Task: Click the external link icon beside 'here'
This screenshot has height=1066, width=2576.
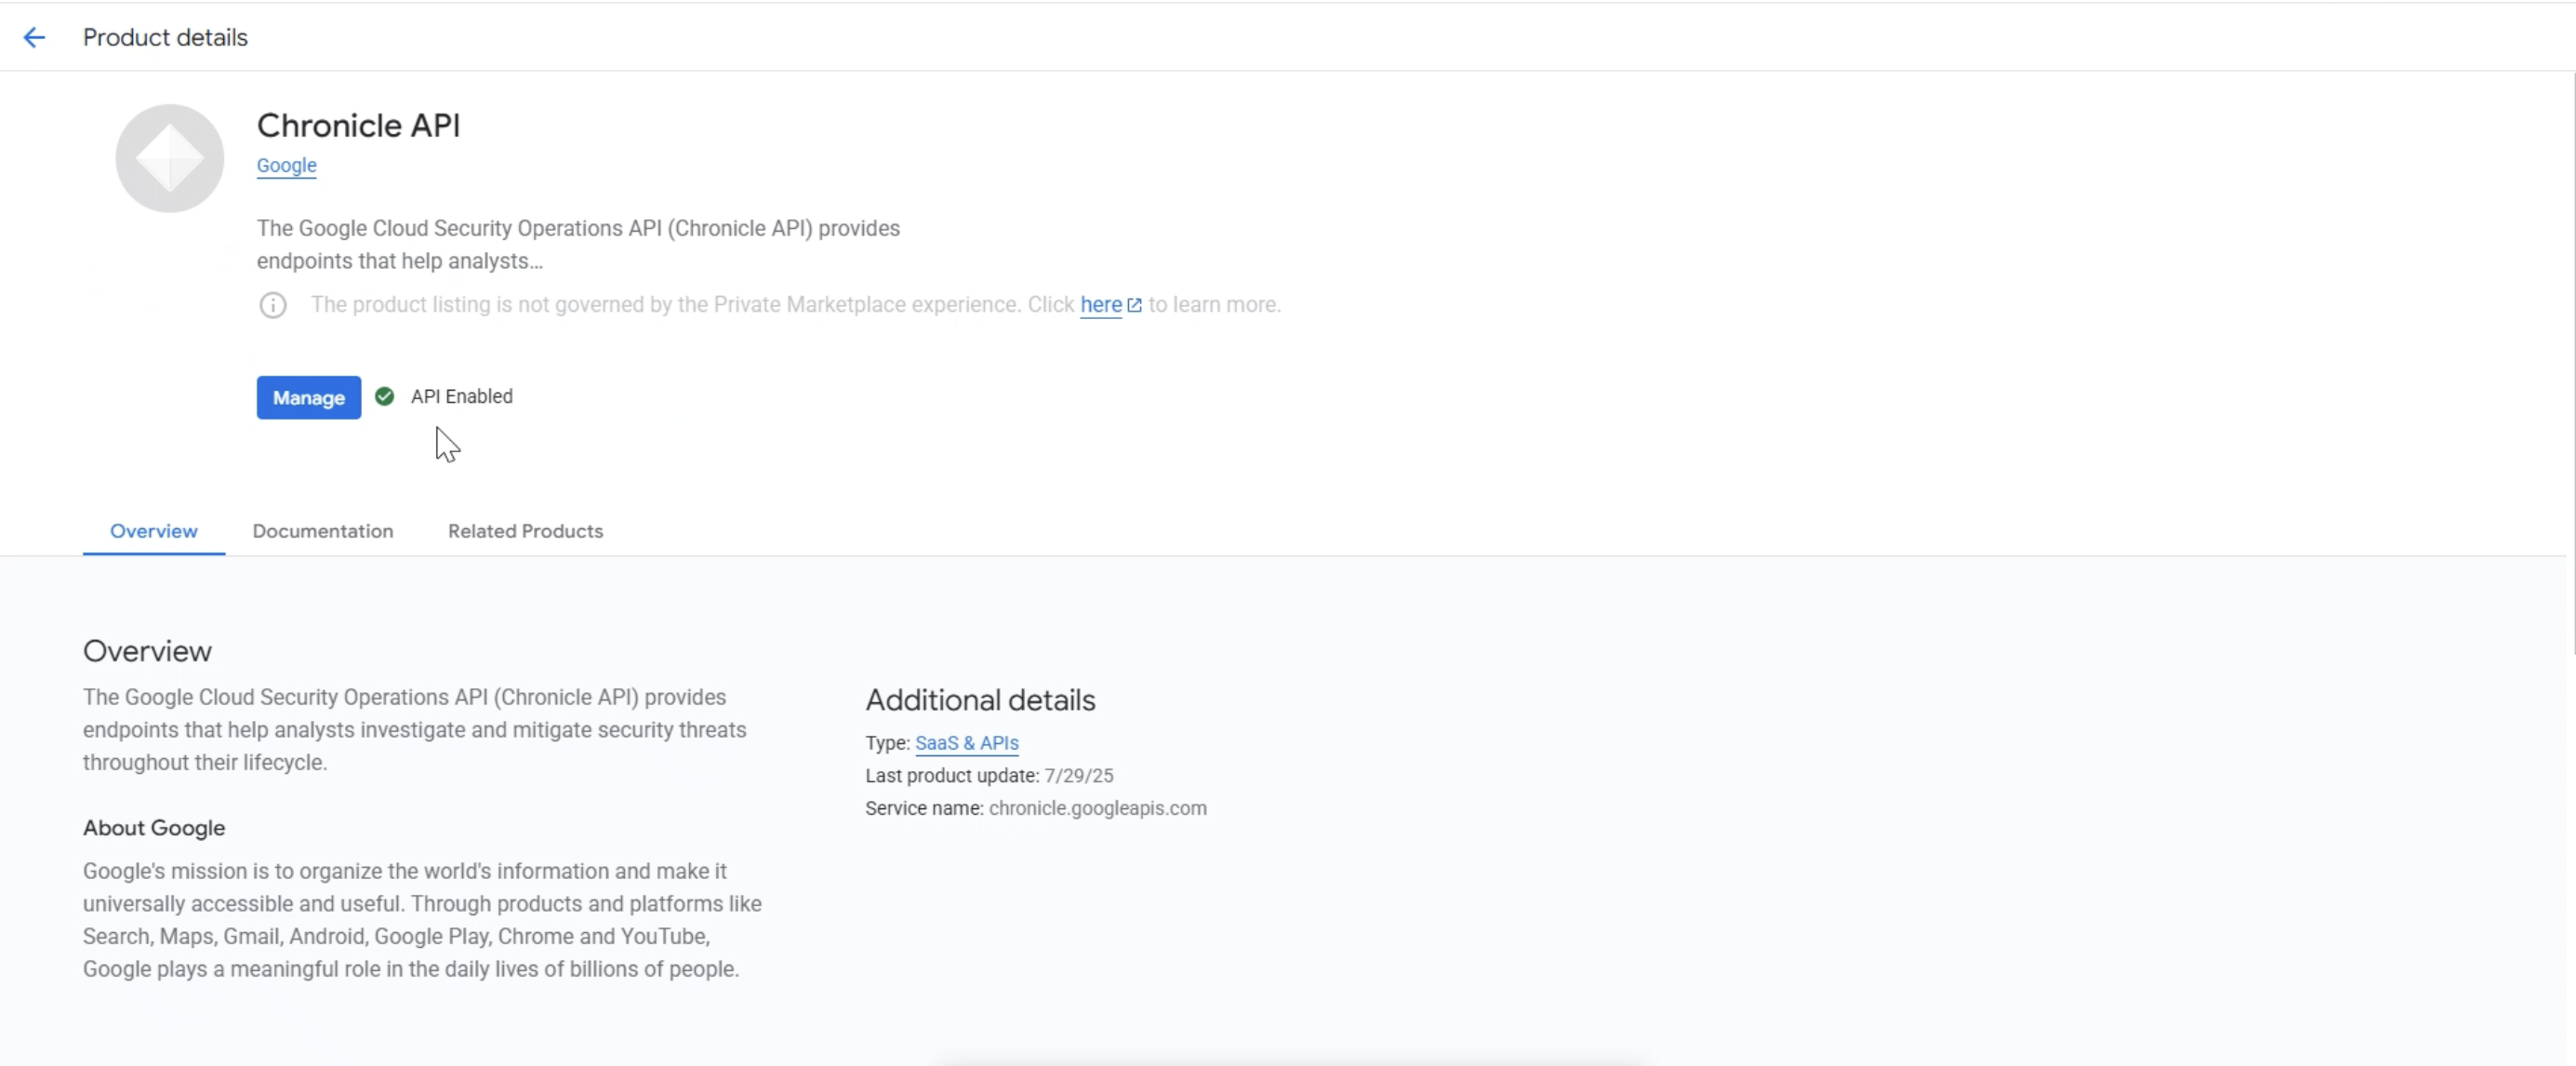Action: [1134, 305]
